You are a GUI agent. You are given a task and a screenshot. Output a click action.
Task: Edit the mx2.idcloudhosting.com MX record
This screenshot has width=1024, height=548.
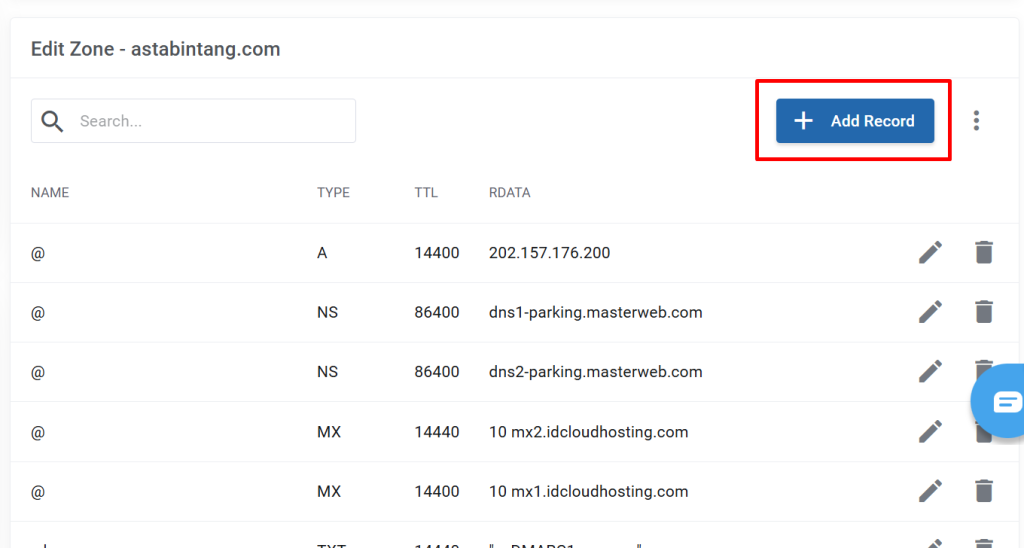coord(930,432)
